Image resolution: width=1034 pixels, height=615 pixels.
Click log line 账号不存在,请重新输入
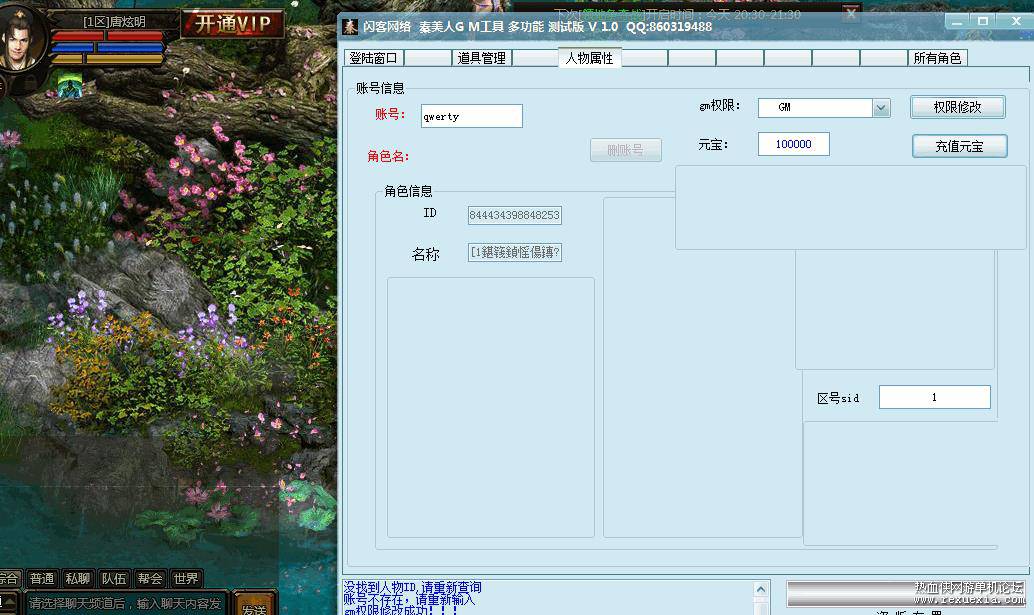point(409,599)
